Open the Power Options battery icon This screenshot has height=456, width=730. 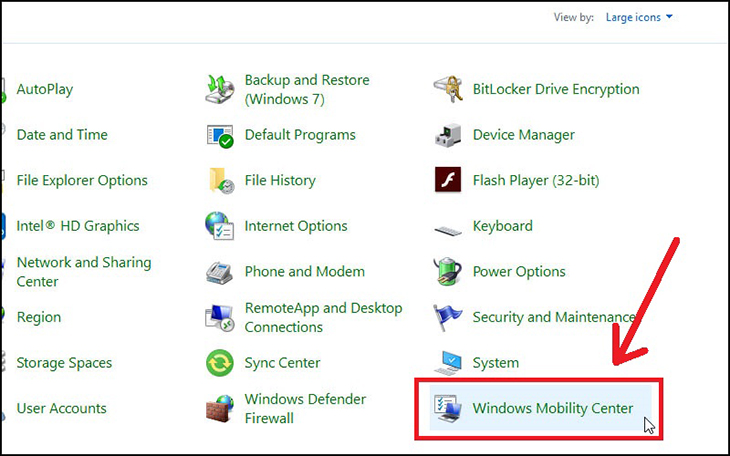tap(447, 271)
